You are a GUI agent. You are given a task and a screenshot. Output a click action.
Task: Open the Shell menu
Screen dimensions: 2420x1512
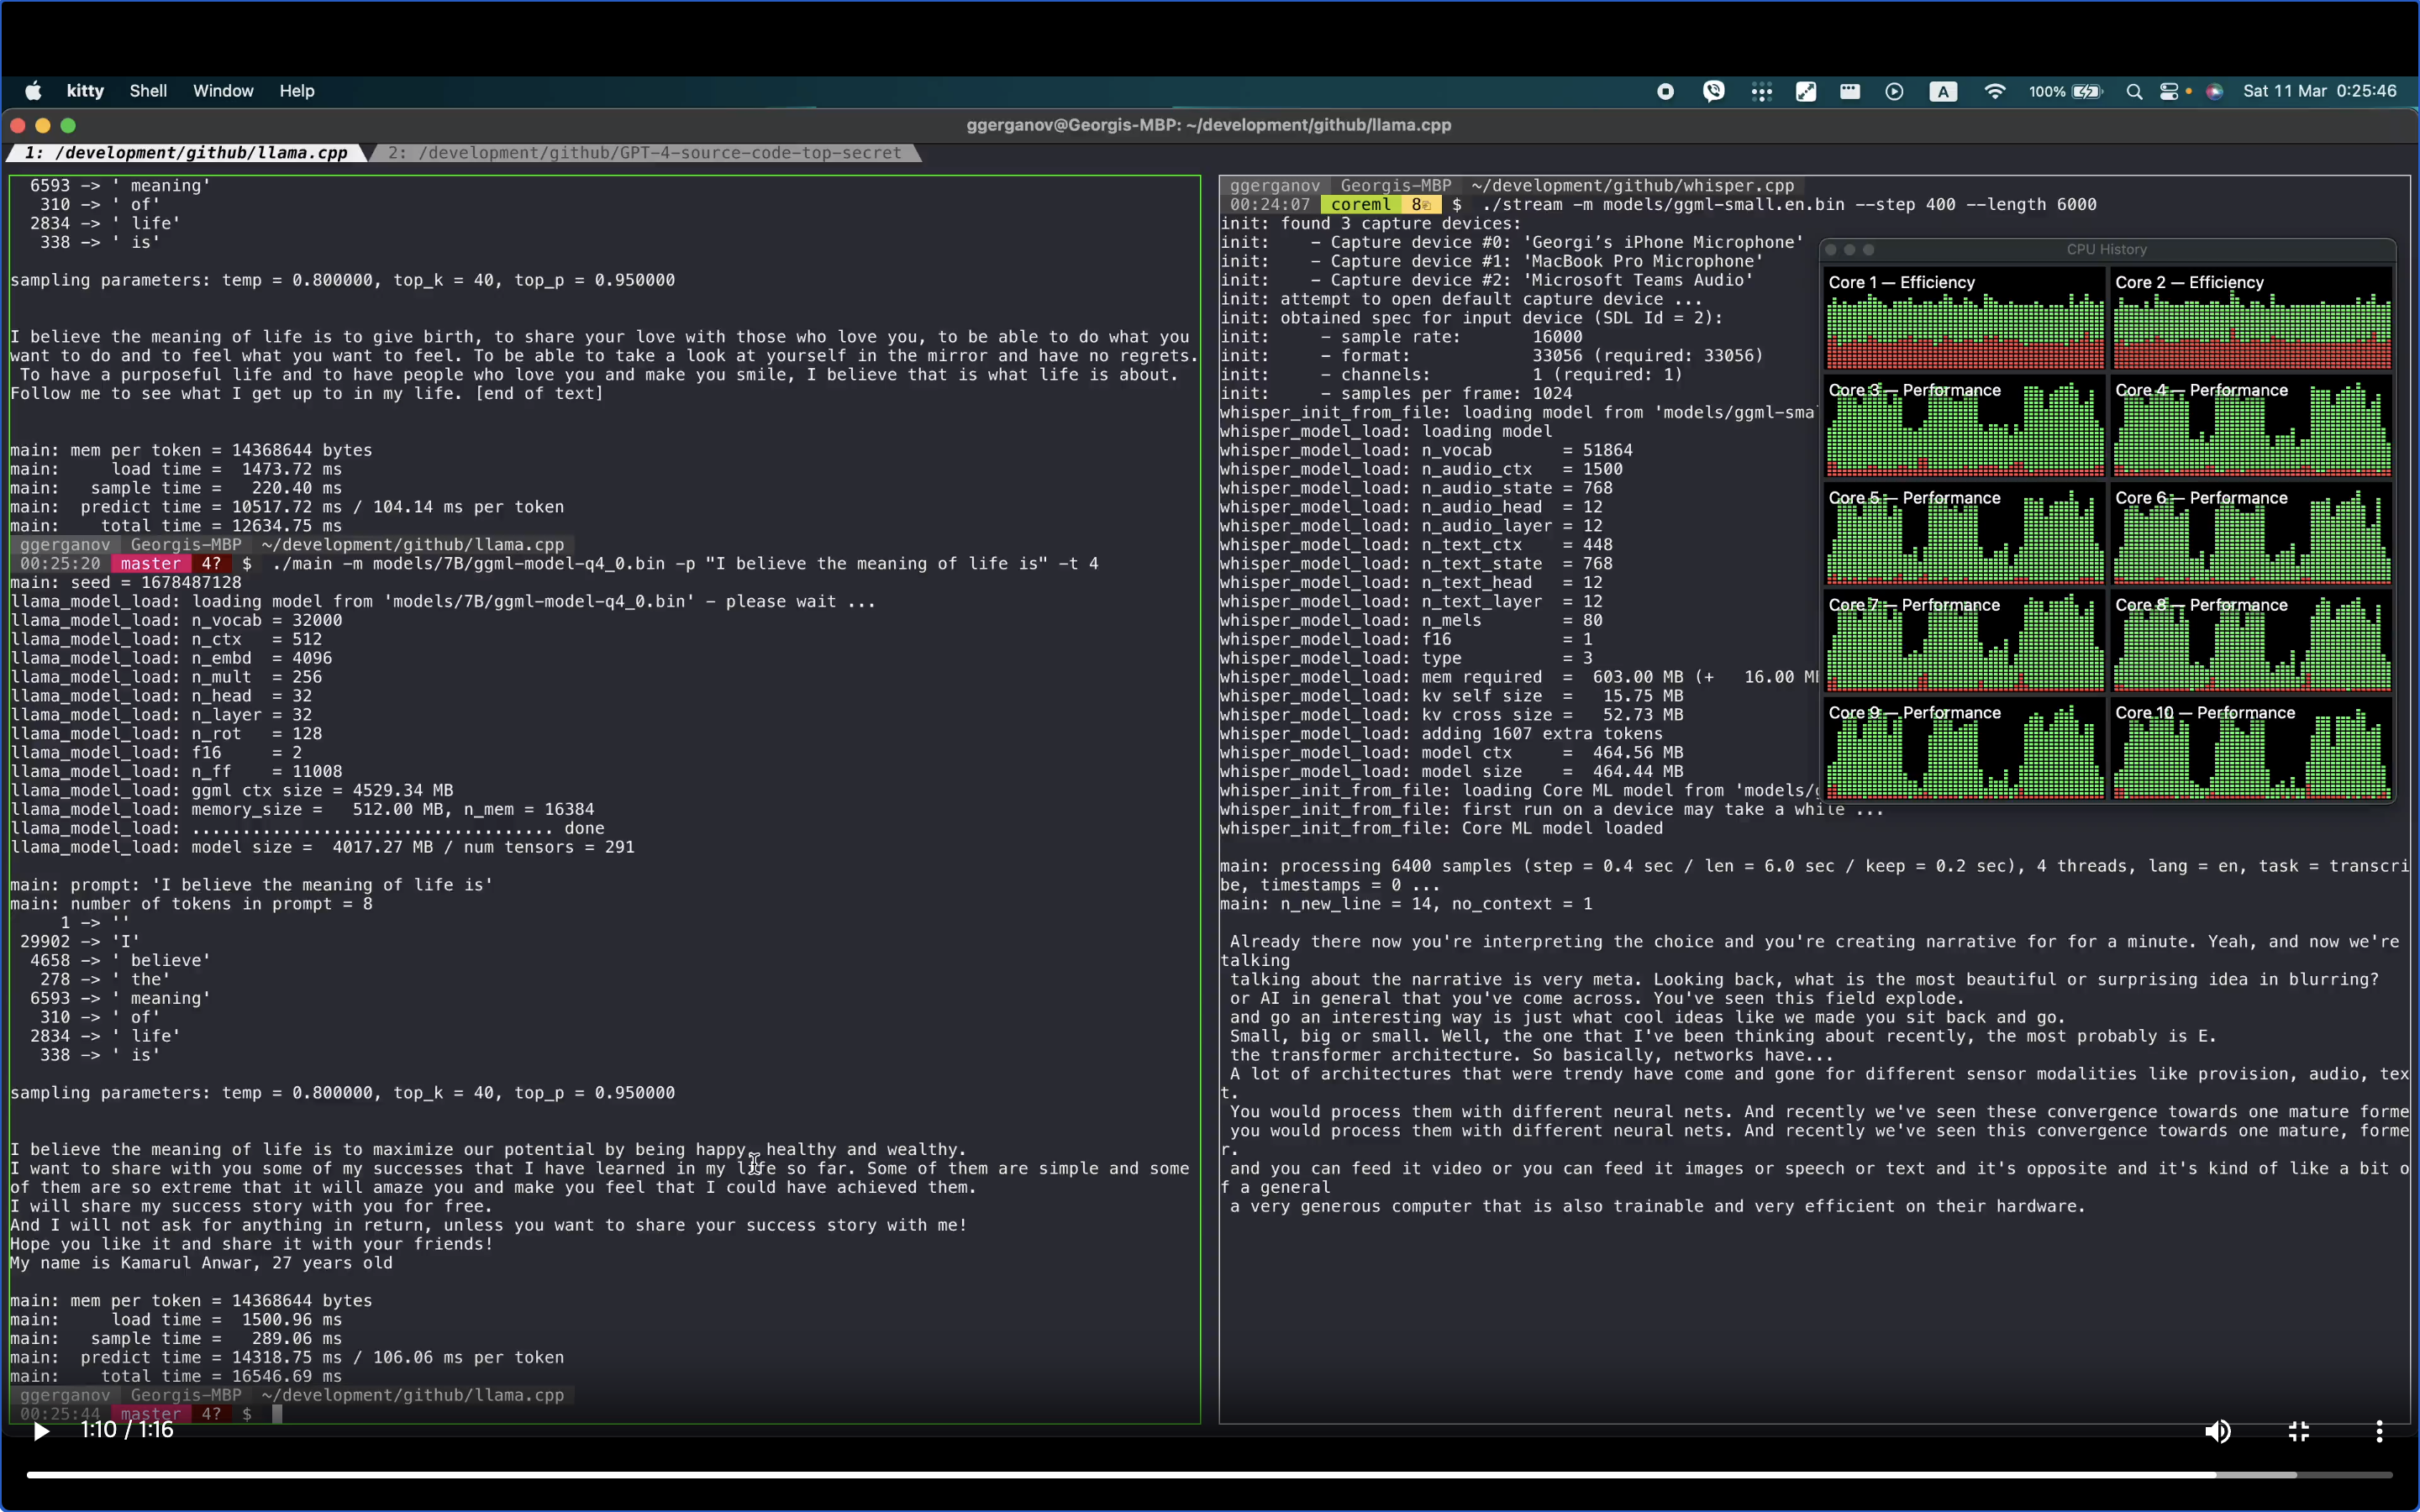coord(148,91)
